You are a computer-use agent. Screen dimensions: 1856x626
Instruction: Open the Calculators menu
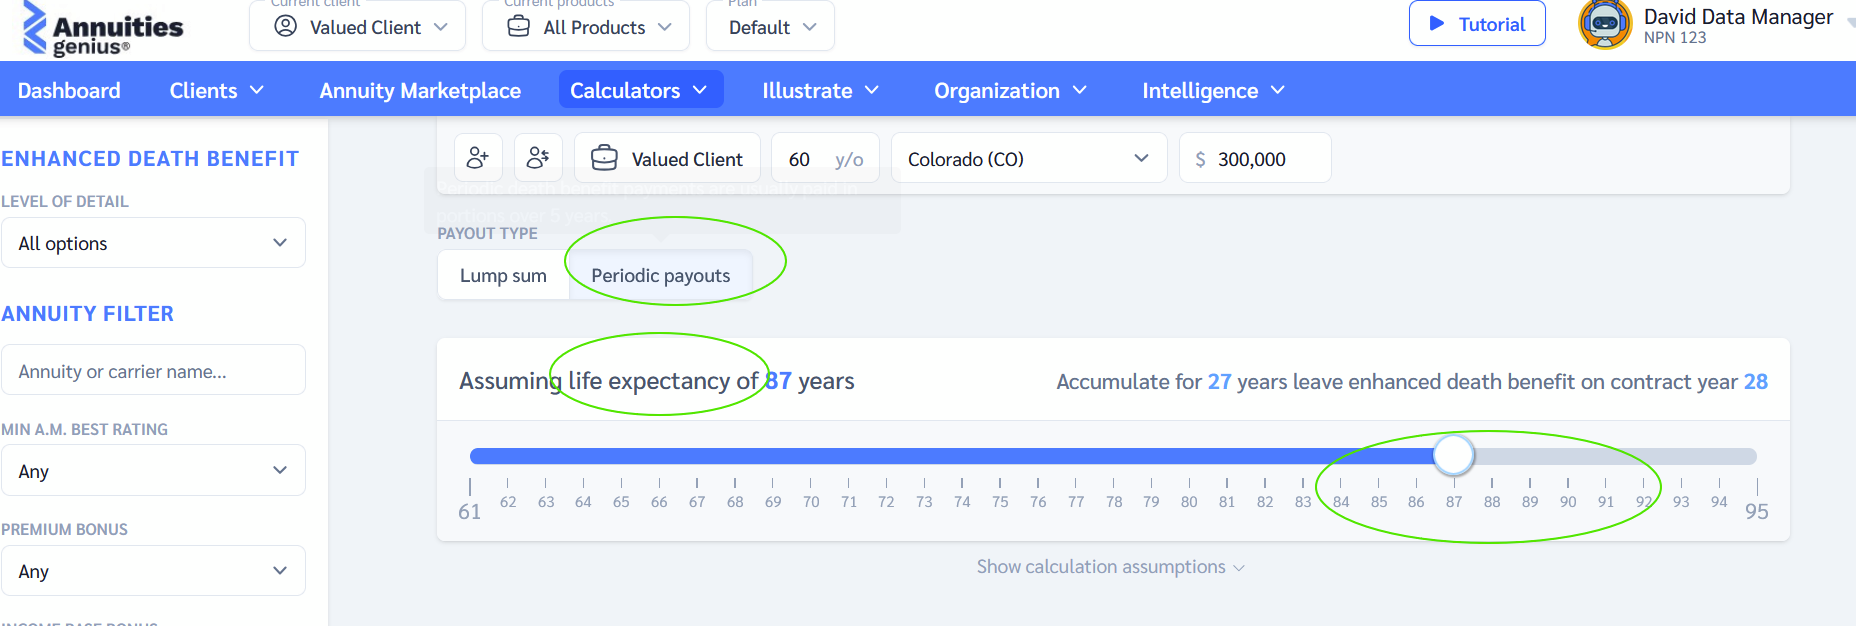click(640, 90)
